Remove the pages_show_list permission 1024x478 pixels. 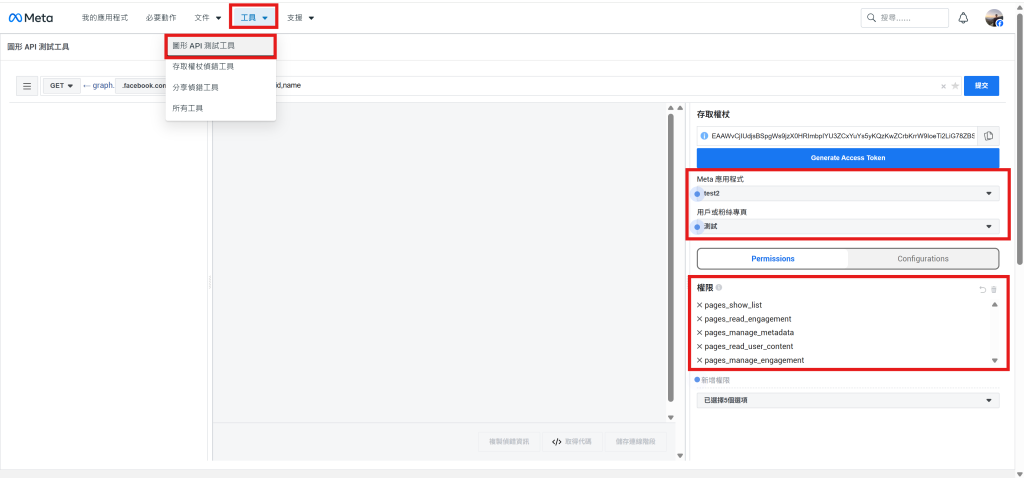tap(699, 305)
